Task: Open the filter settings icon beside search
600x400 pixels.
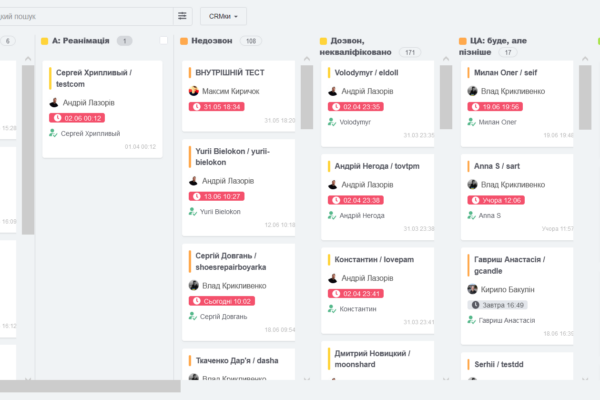Action: (182, 16)
